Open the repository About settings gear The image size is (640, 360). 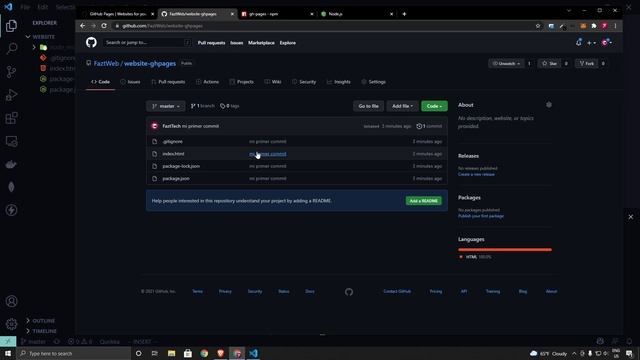click(549, 105)
